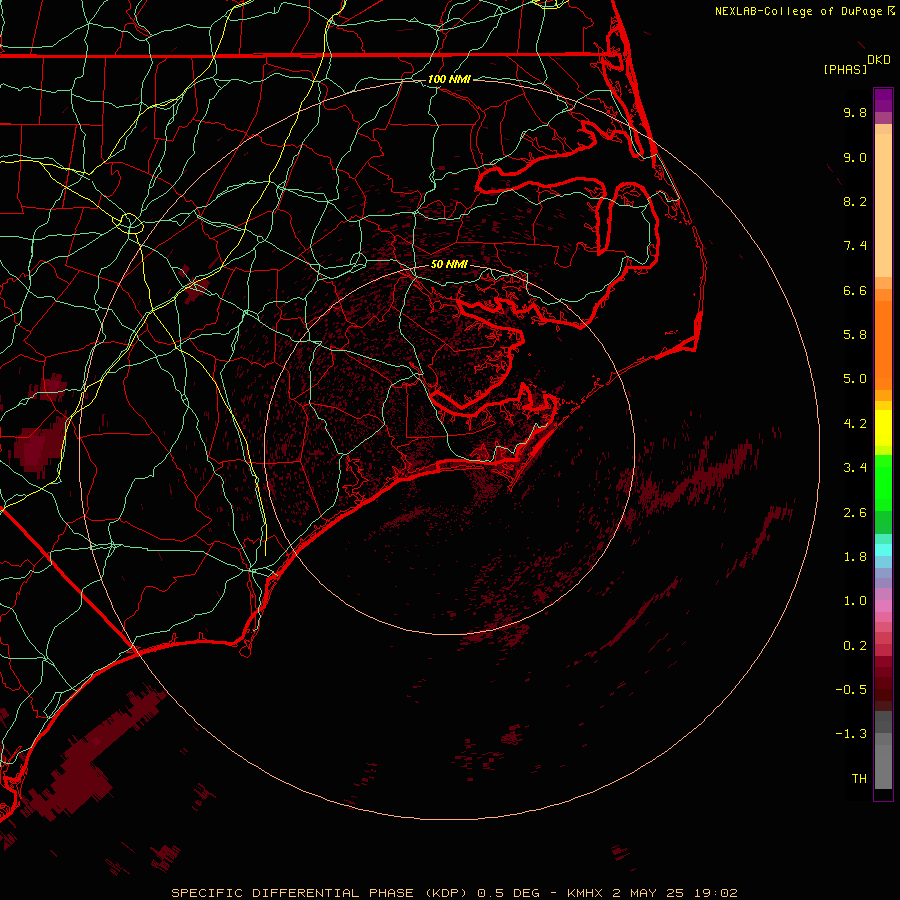Click the -0.5 scale value

(x=851, y=690)
